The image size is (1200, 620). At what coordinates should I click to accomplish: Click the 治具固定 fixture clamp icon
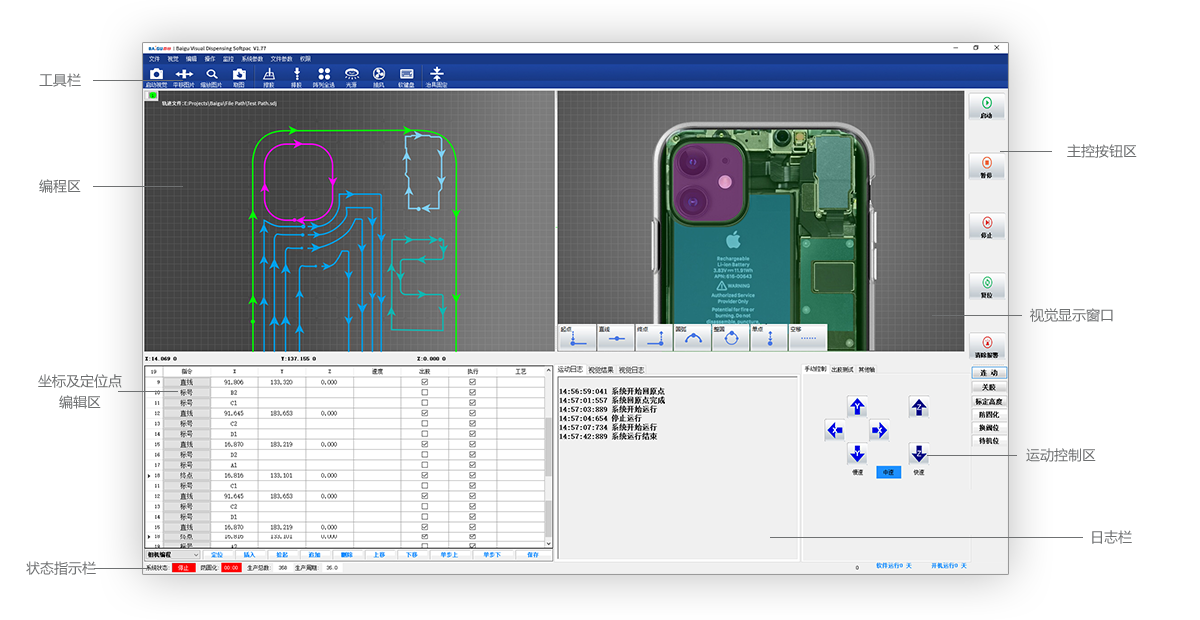pyautogui.click(x=437, y=75)
